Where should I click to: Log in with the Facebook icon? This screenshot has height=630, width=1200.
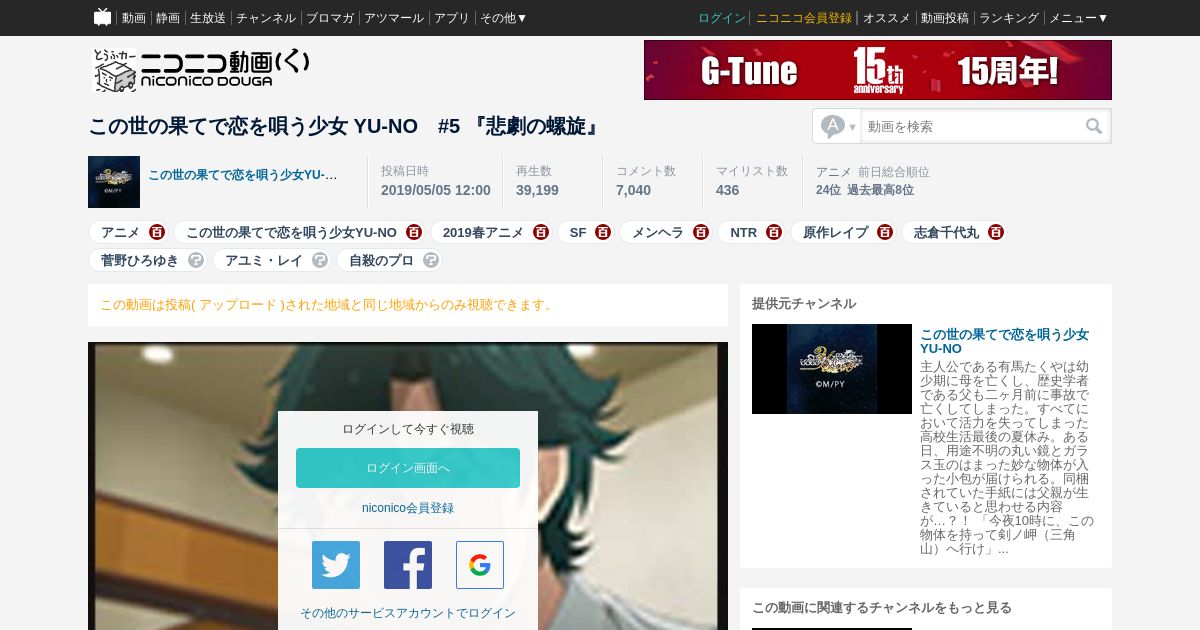point(408,565)
